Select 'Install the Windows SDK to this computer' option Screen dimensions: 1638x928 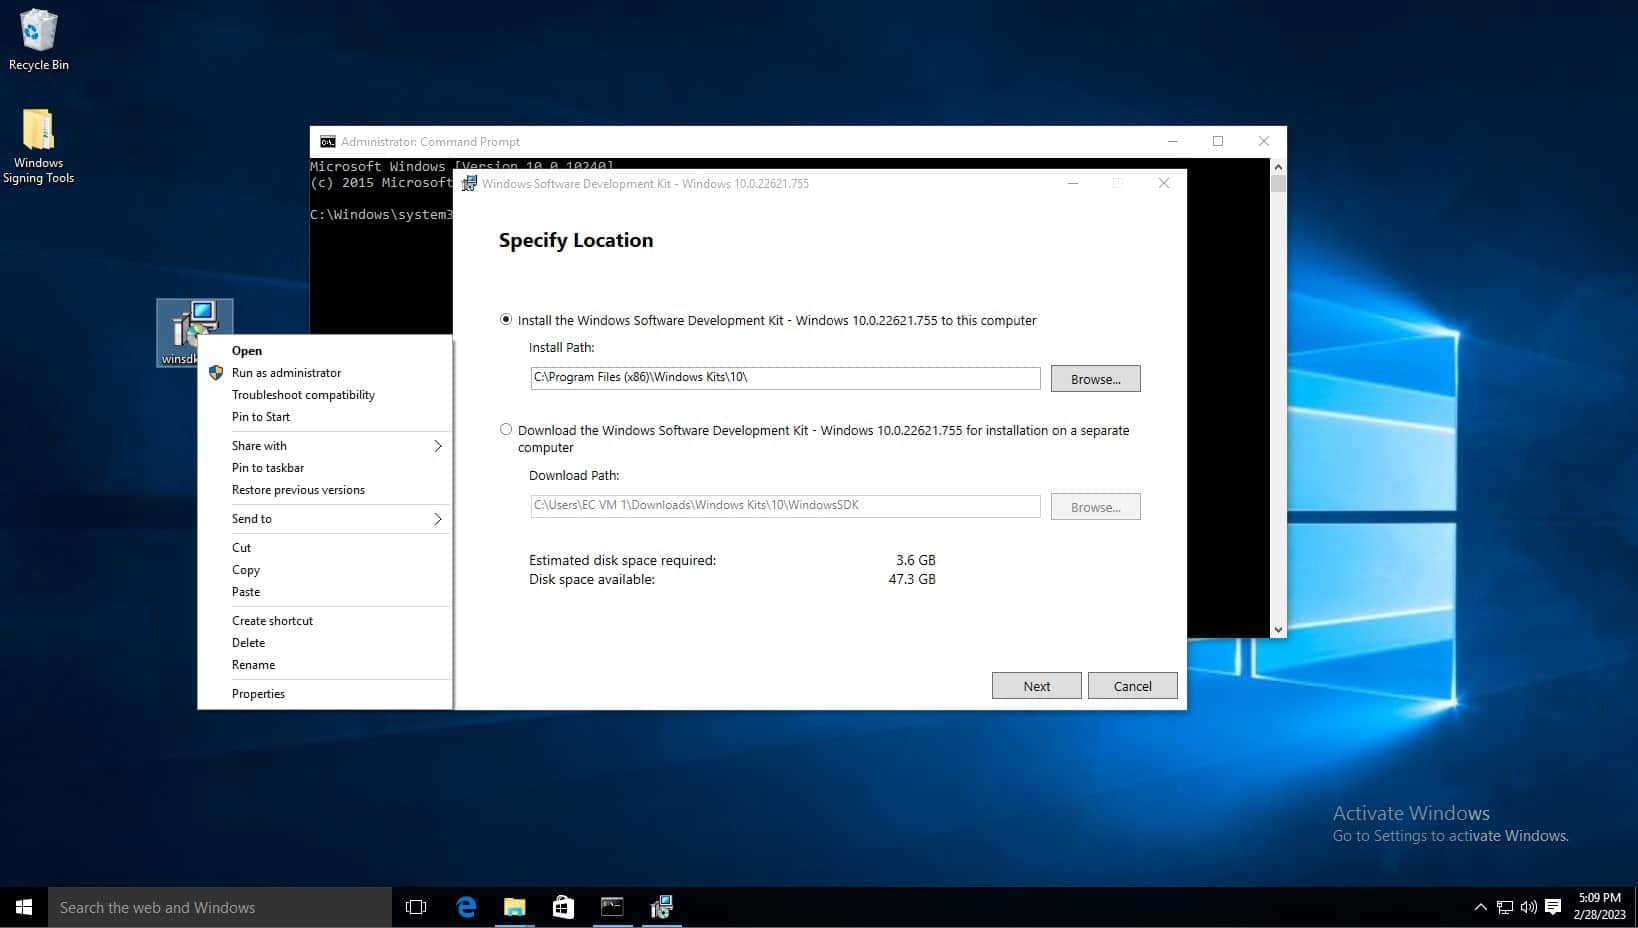(506, 320)
